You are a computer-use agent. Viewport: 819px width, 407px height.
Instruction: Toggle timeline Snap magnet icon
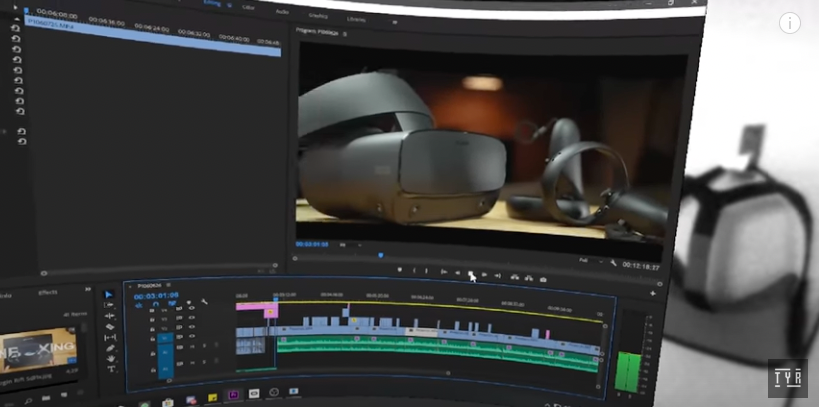(x=155, y=304)
